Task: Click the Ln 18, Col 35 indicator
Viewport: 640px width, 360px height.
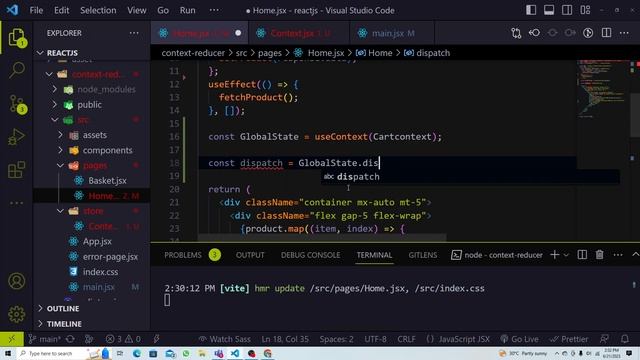Action: pos(285,339)
